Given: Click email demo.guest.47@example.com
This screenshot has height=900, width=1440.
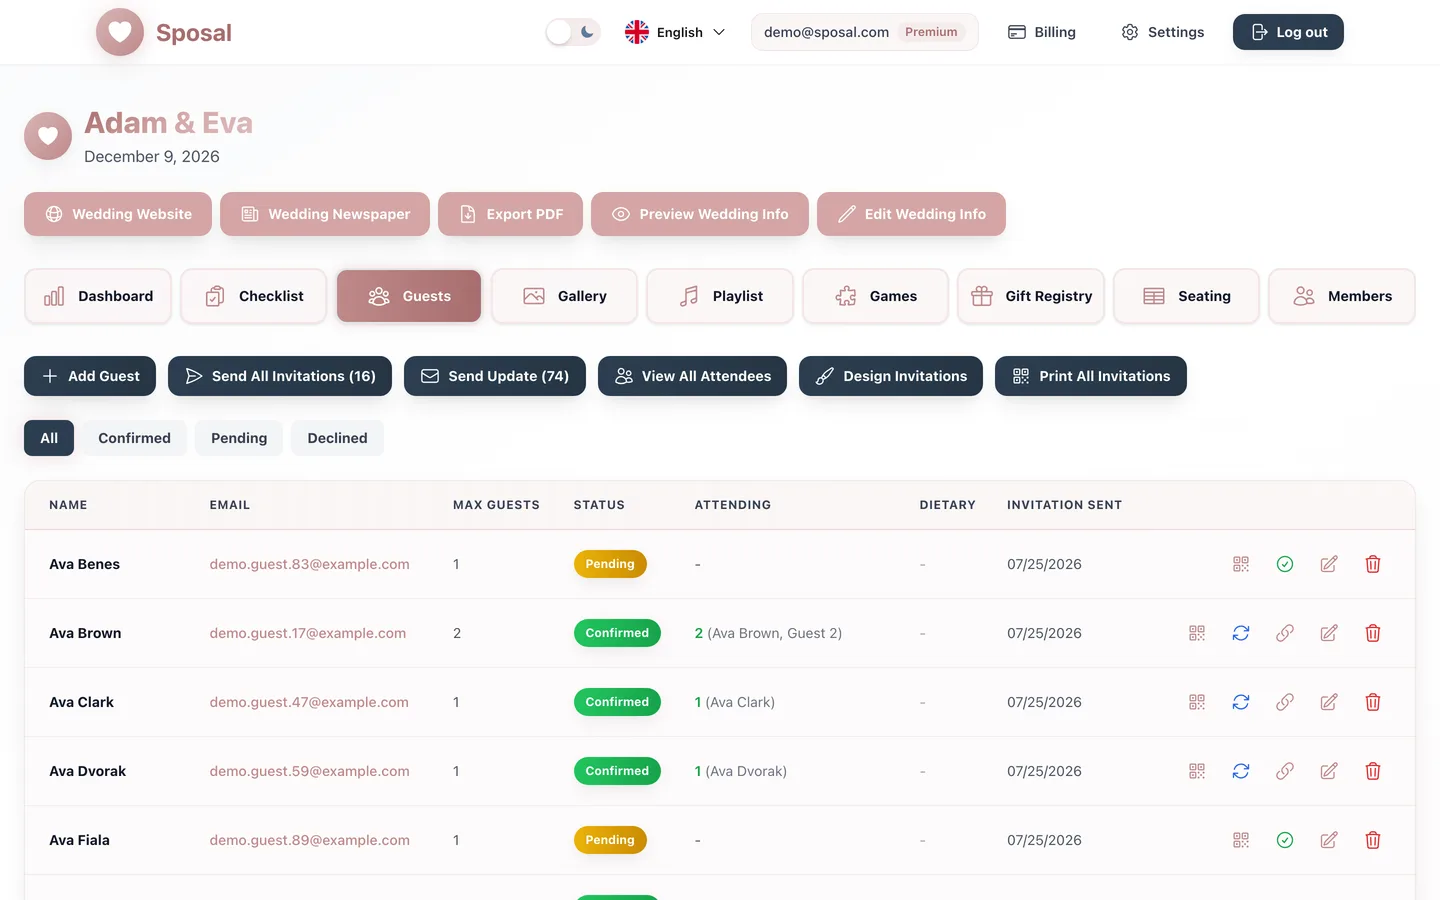Looking at the screenshot, I should click(x=309, y=702).
